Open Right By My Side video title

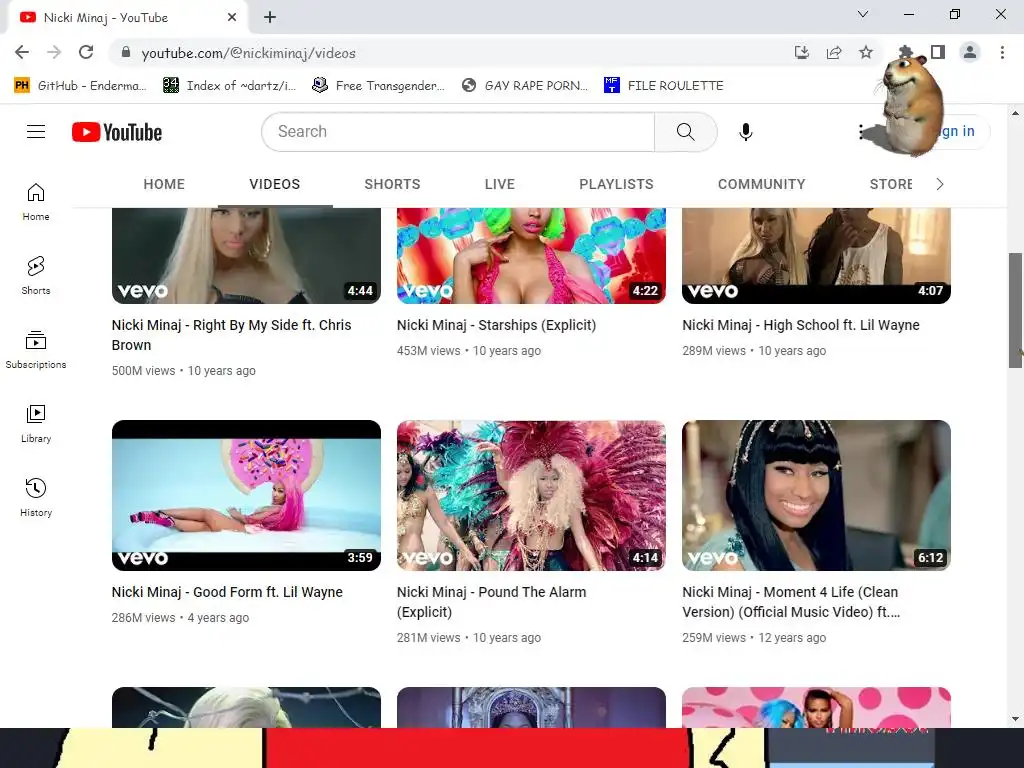231,335
